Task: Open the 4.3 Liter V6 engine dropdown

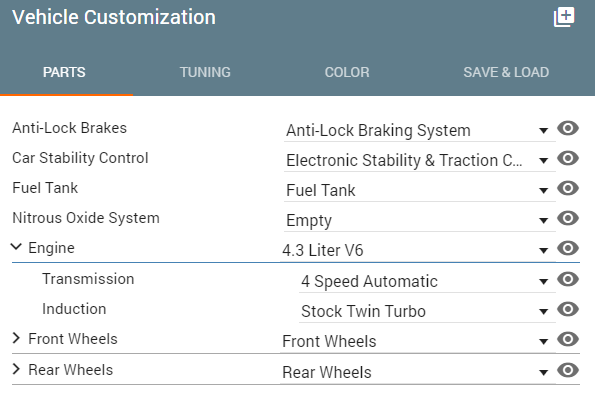Action: 418,251
